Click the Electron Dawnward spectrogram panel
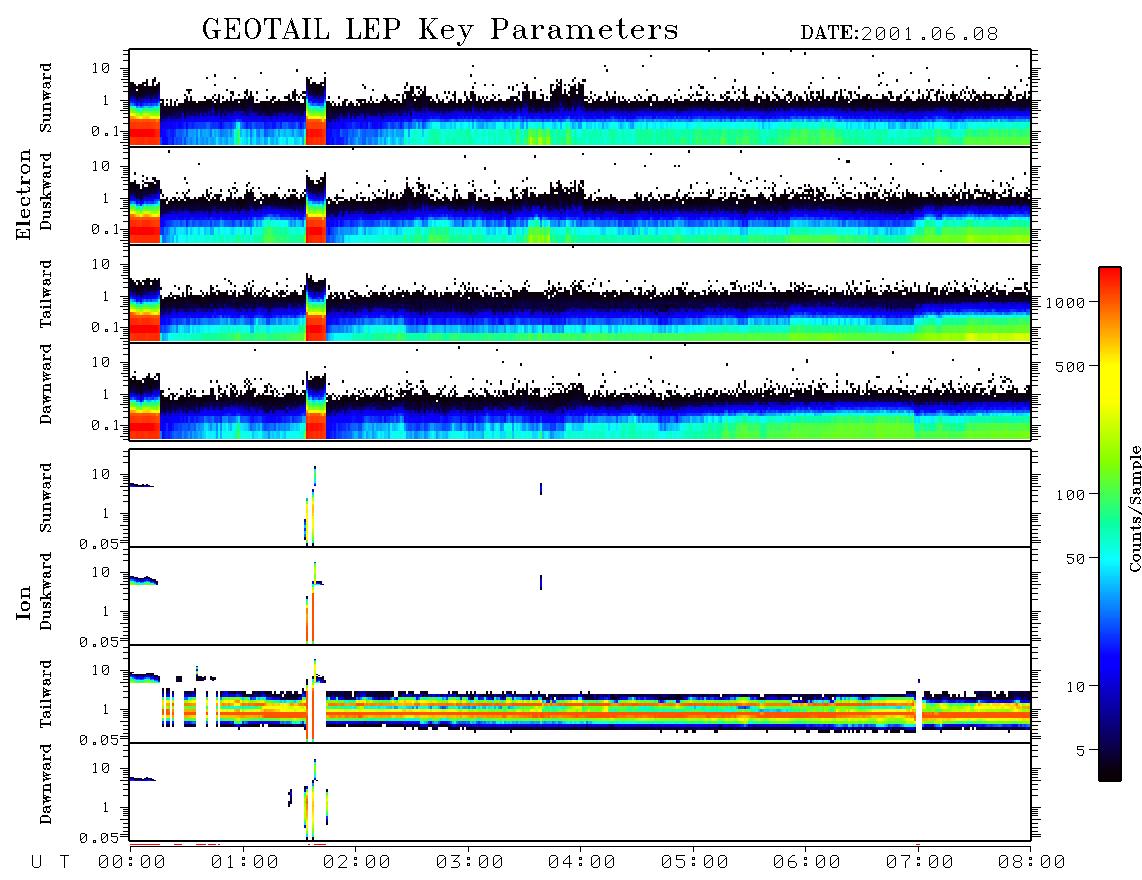Image resolution: width=1142 pixels, height=880 pixels. tap(580, 391)
